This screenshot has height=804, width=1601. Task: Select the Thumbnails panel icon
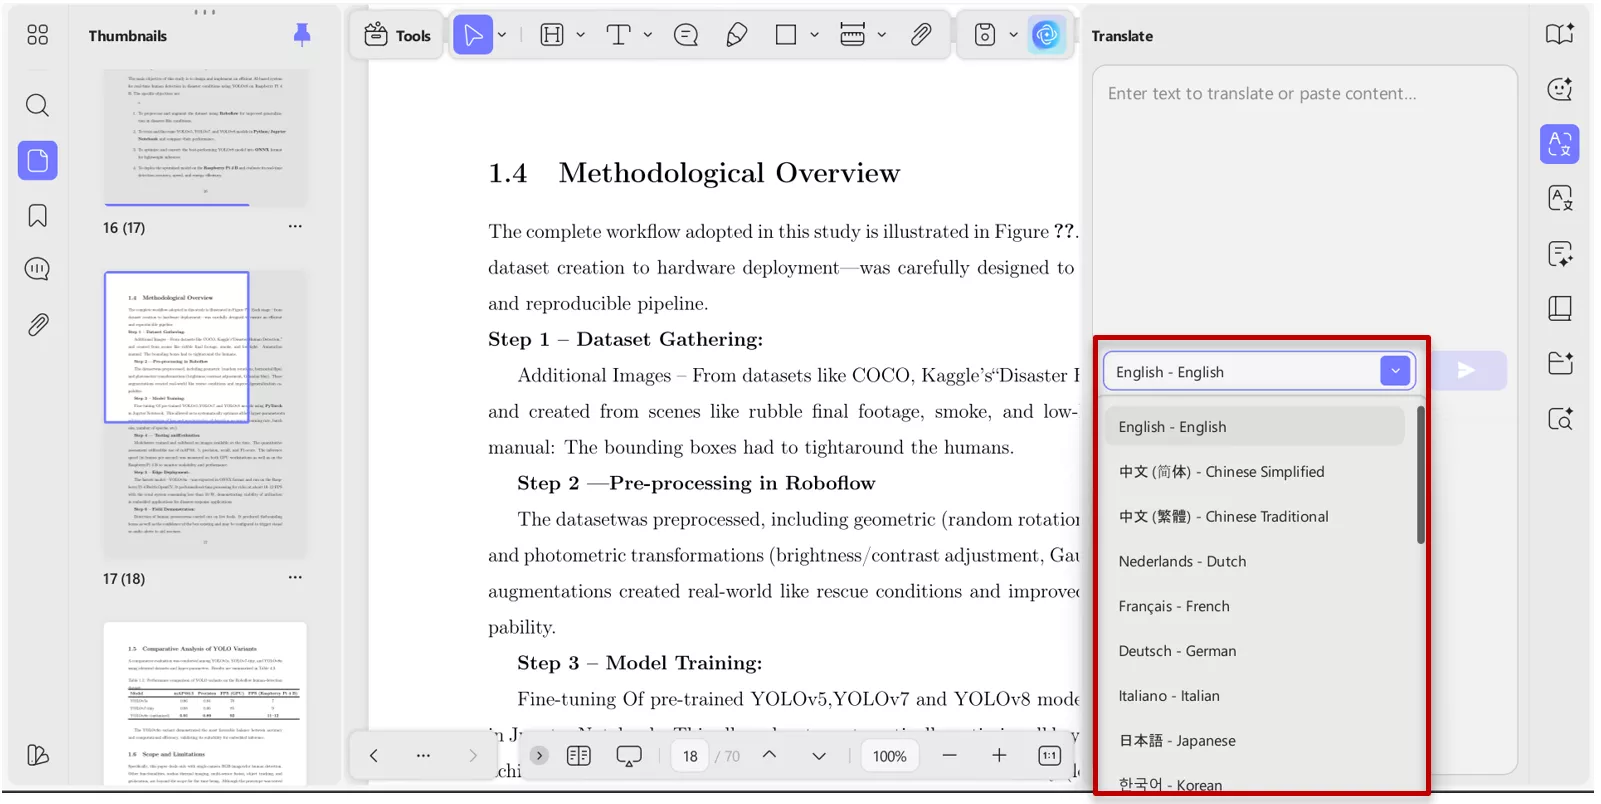(37, 160)
